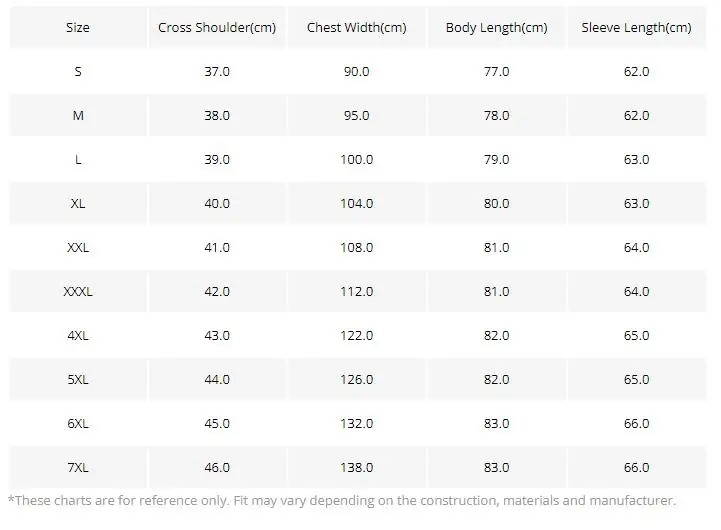The image size is (721, 530).
Task: Click the Cross Shoulder(cm) column header
Action: click(x=217, y=28)
